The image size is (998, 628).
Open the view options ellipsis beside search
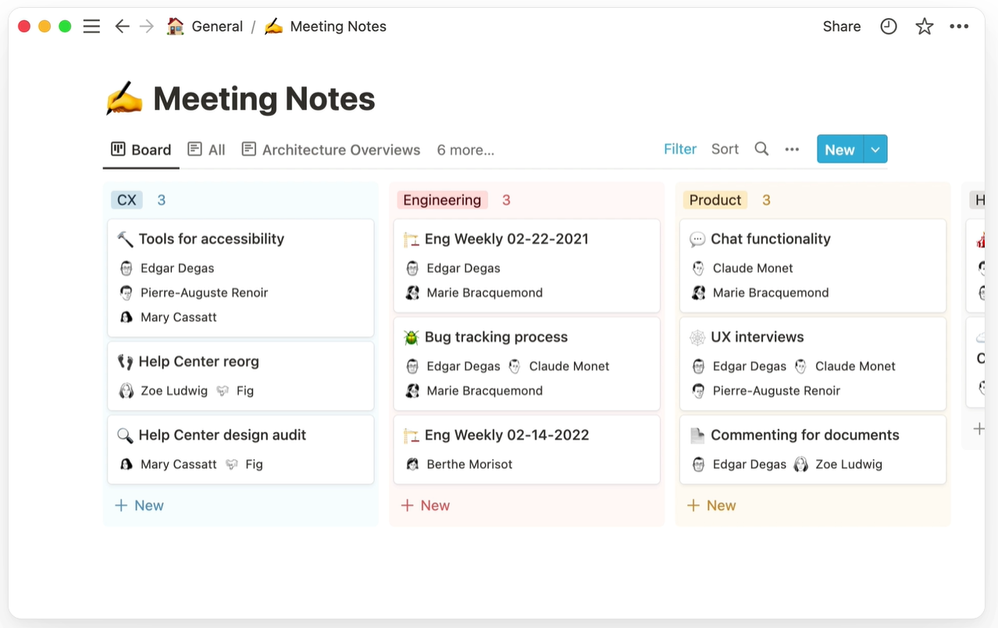tap(792, 149)
